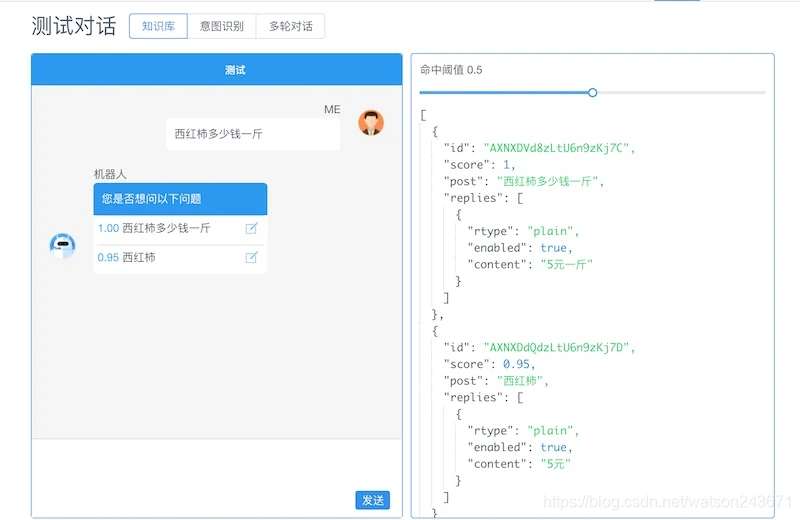Switch to the 知识库 tab
The width and height of the screenshot is (800, 520).
[x=158, y=26]
